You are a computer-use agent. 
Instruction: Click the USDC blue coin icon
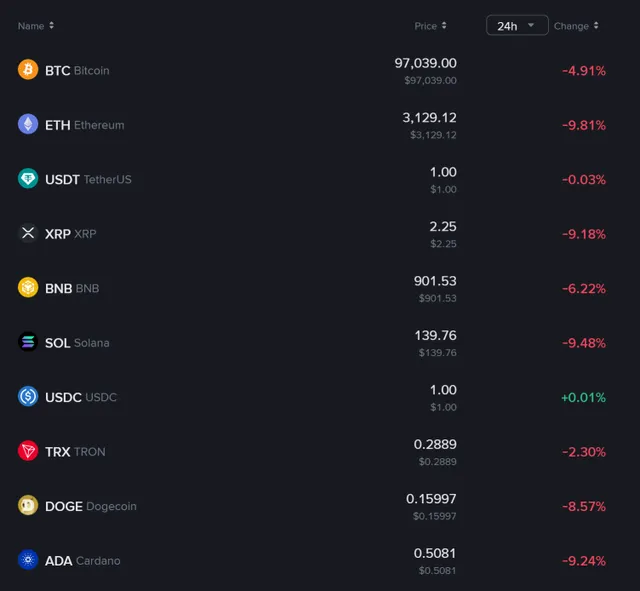[x=28, y=397]
